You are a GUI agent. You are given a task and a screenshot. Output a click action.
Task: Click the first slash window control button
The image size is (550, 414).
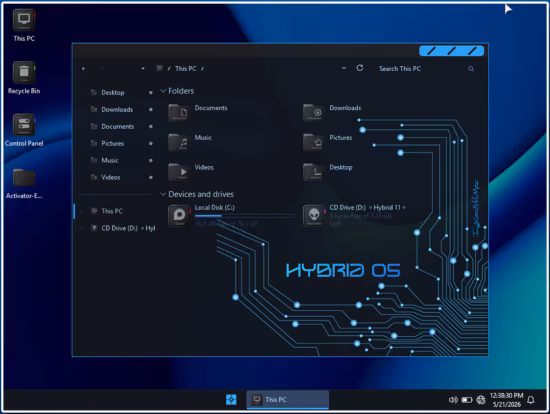(x=431, y=51)
